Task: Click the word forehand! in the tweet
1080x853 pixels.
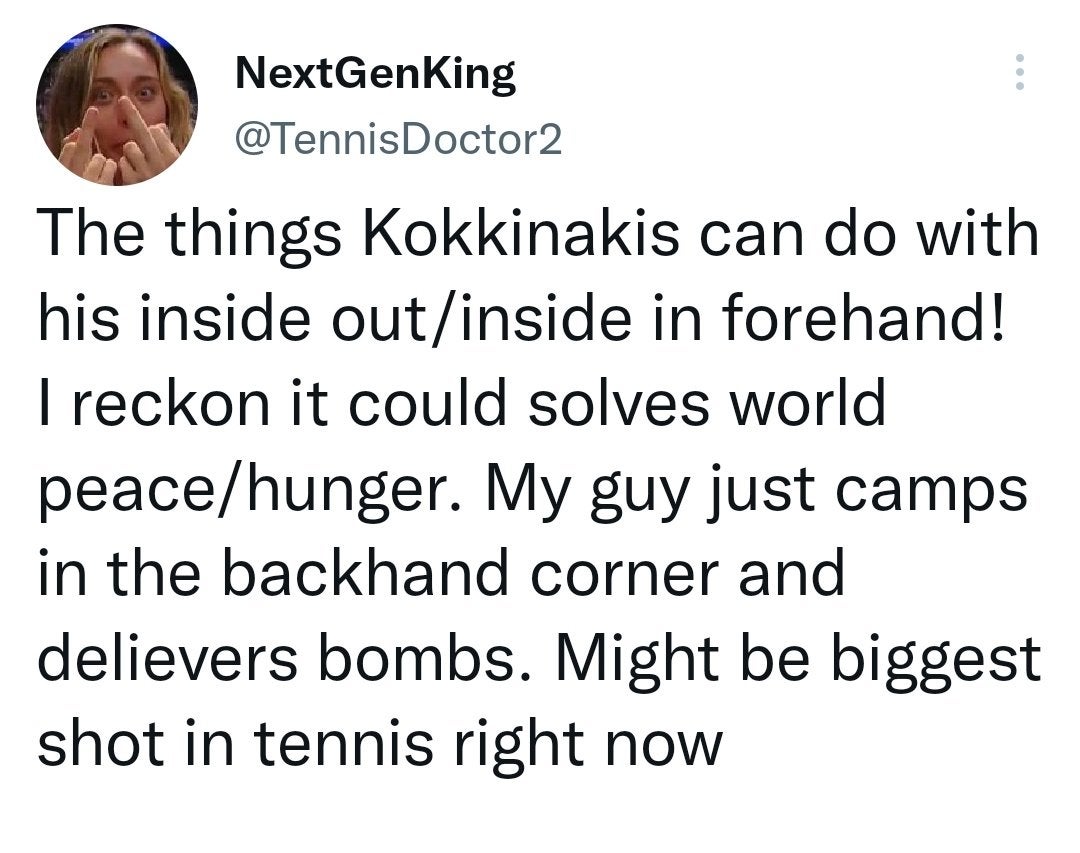Action: pyautogui.click(x=863, y=318)
